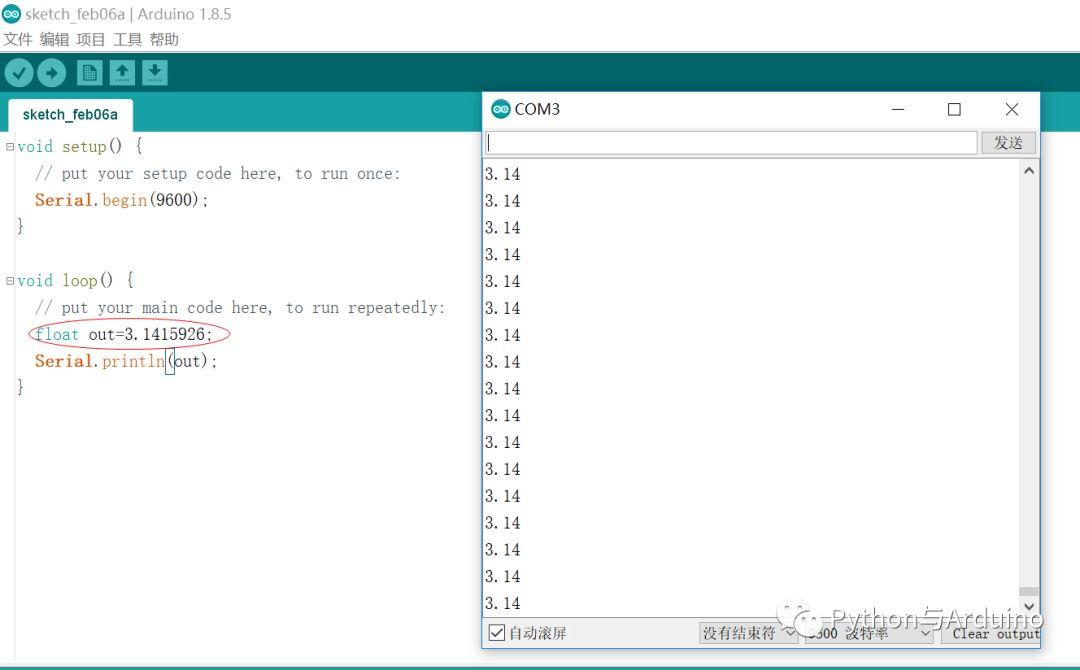Minimize the COM3 window
The image size is (1080, 670).
898,109
